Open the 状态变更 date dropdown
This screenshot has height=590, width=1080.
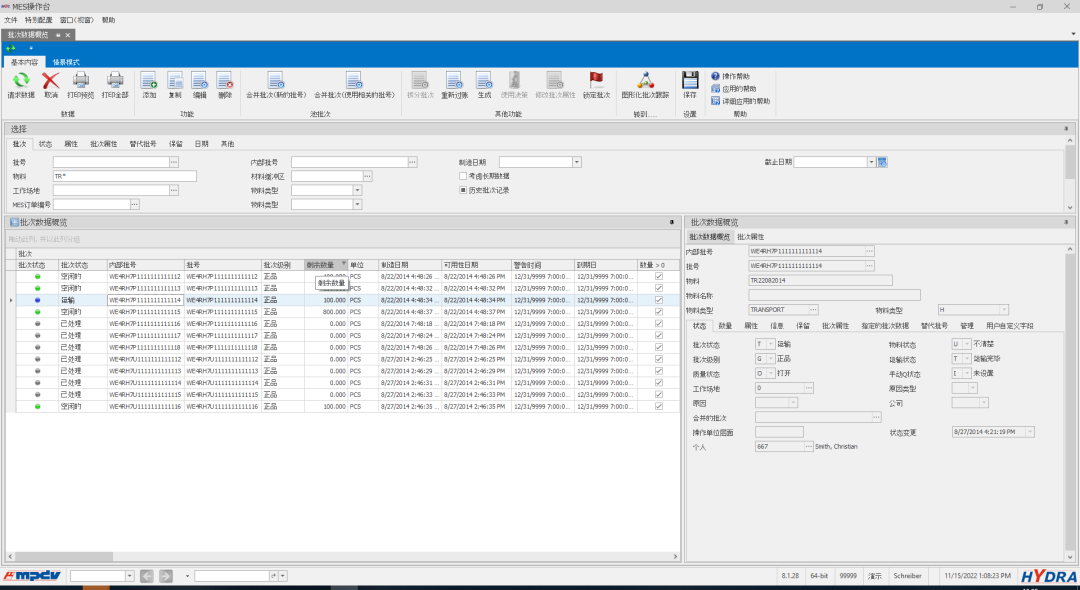[x=1030, y=432]
